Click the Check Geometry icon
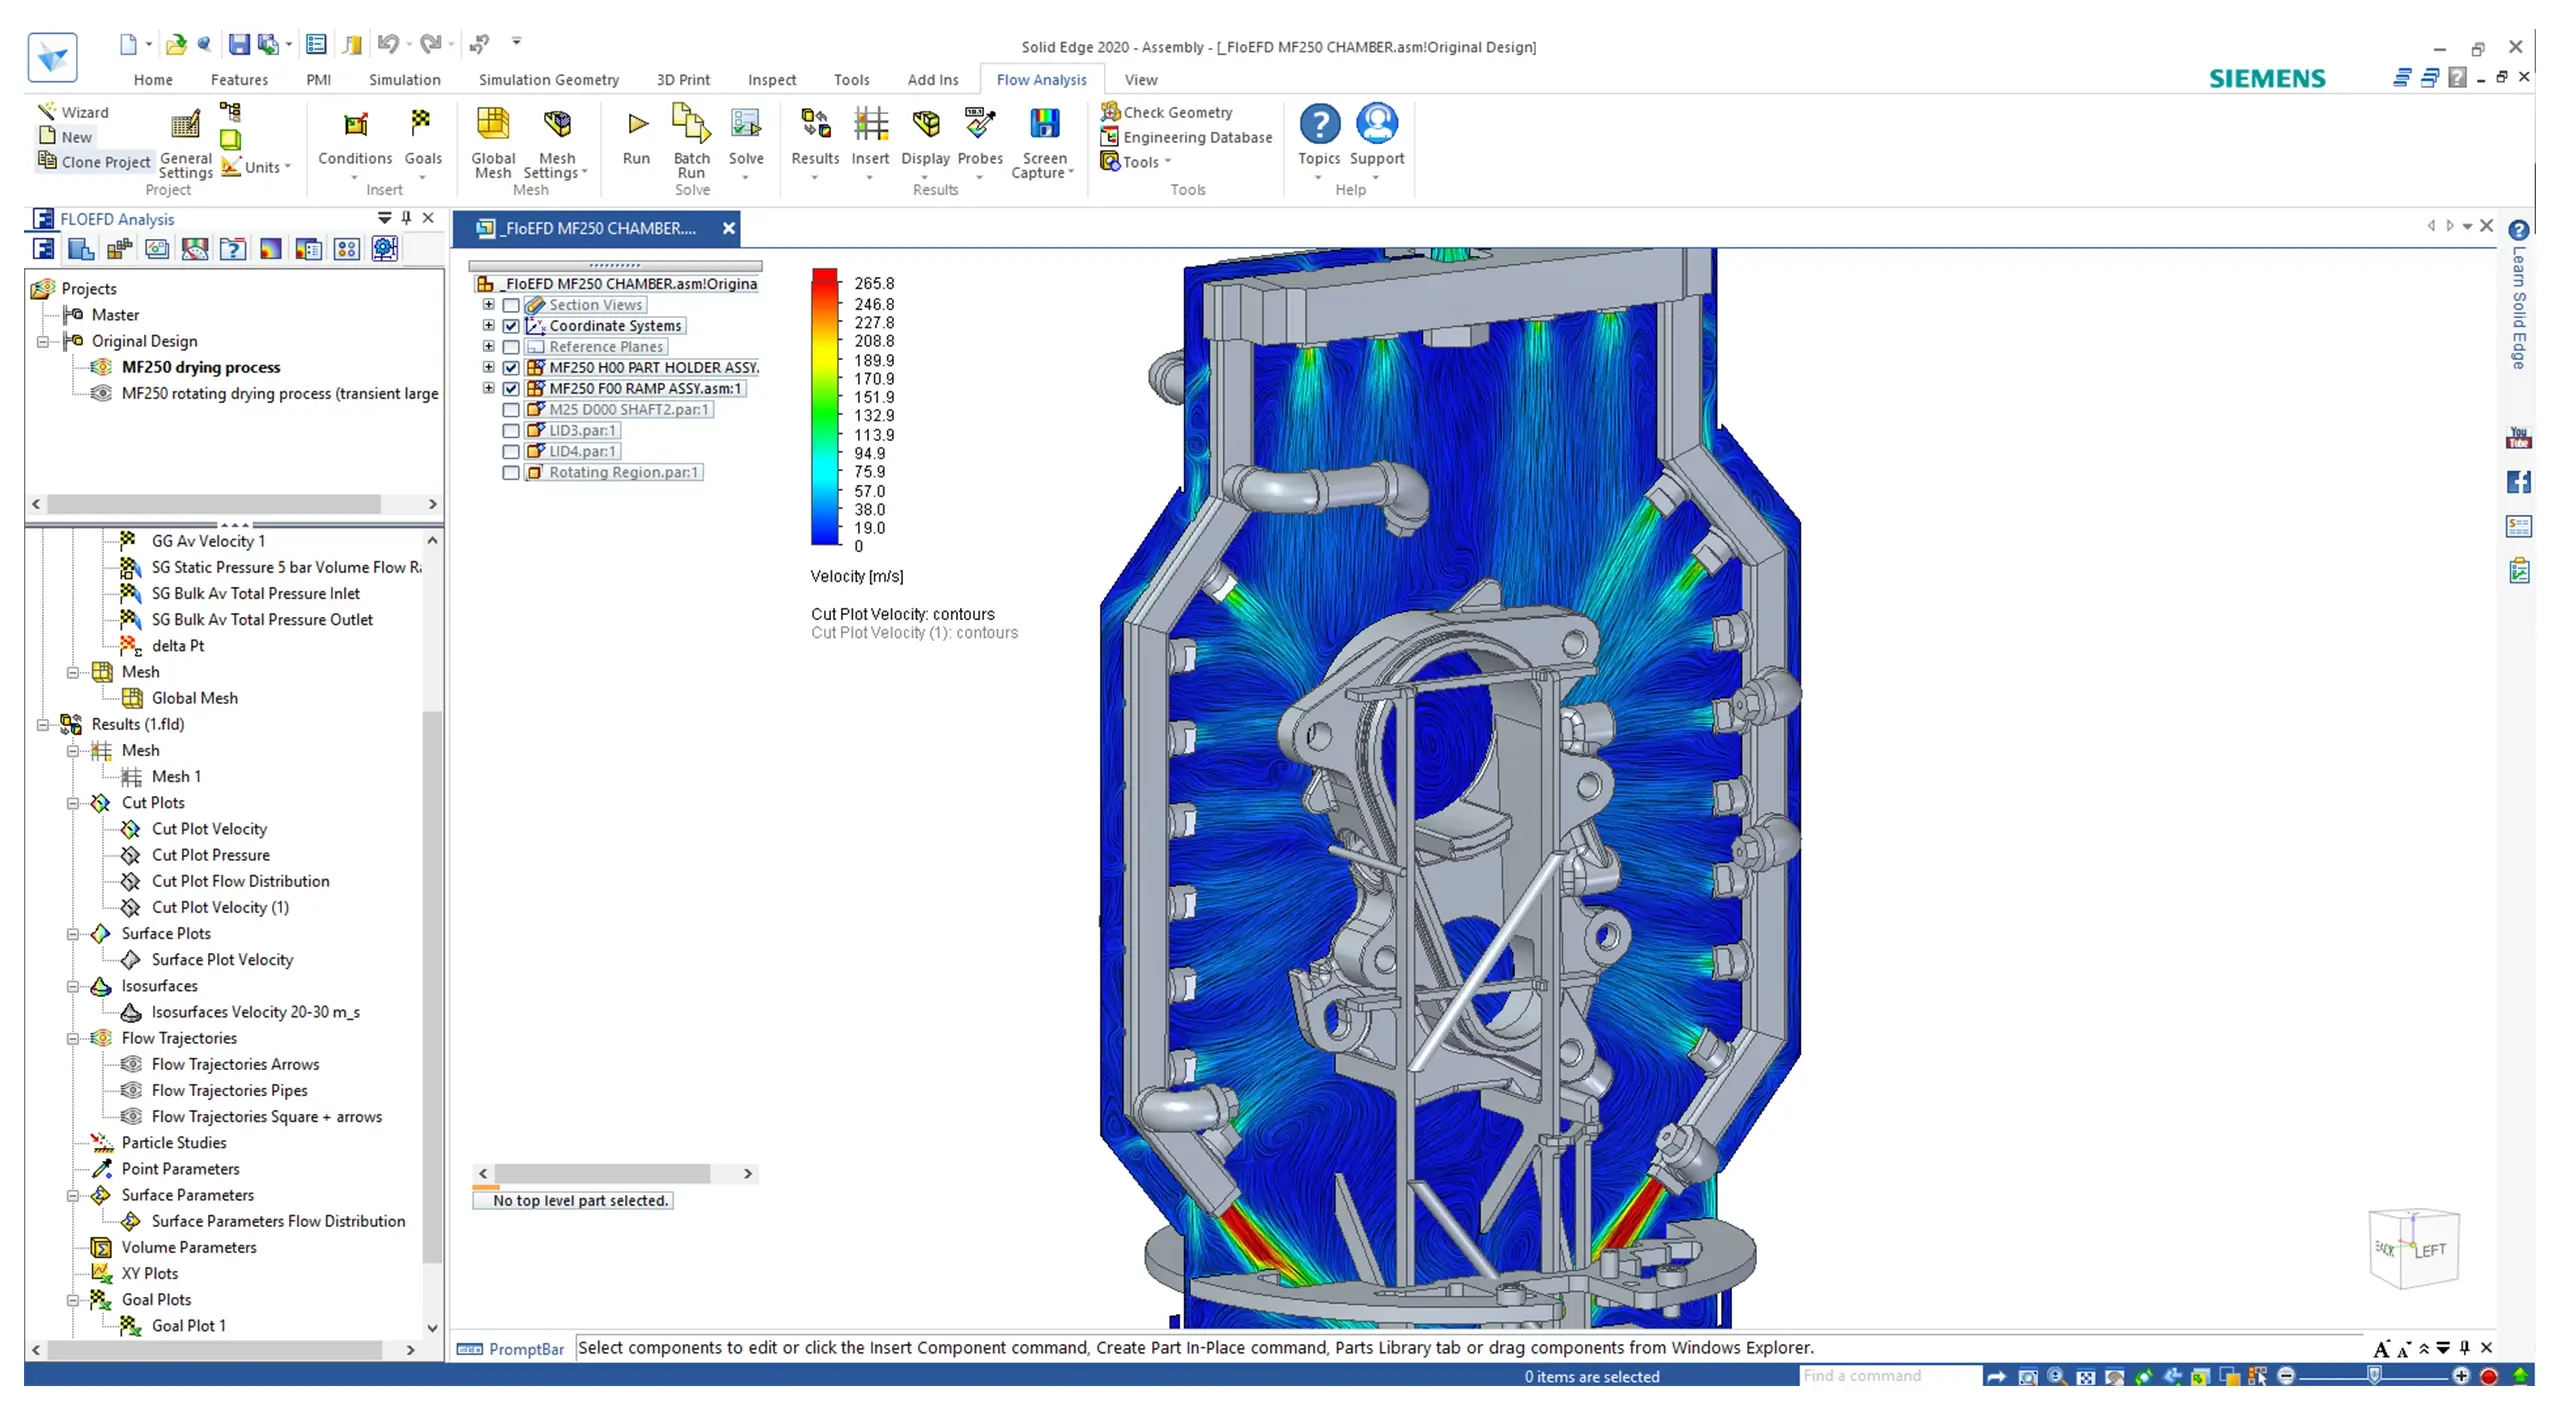Image resolution: width=2560 pixels, height=1415 pixels. [x=1110, y=111]
